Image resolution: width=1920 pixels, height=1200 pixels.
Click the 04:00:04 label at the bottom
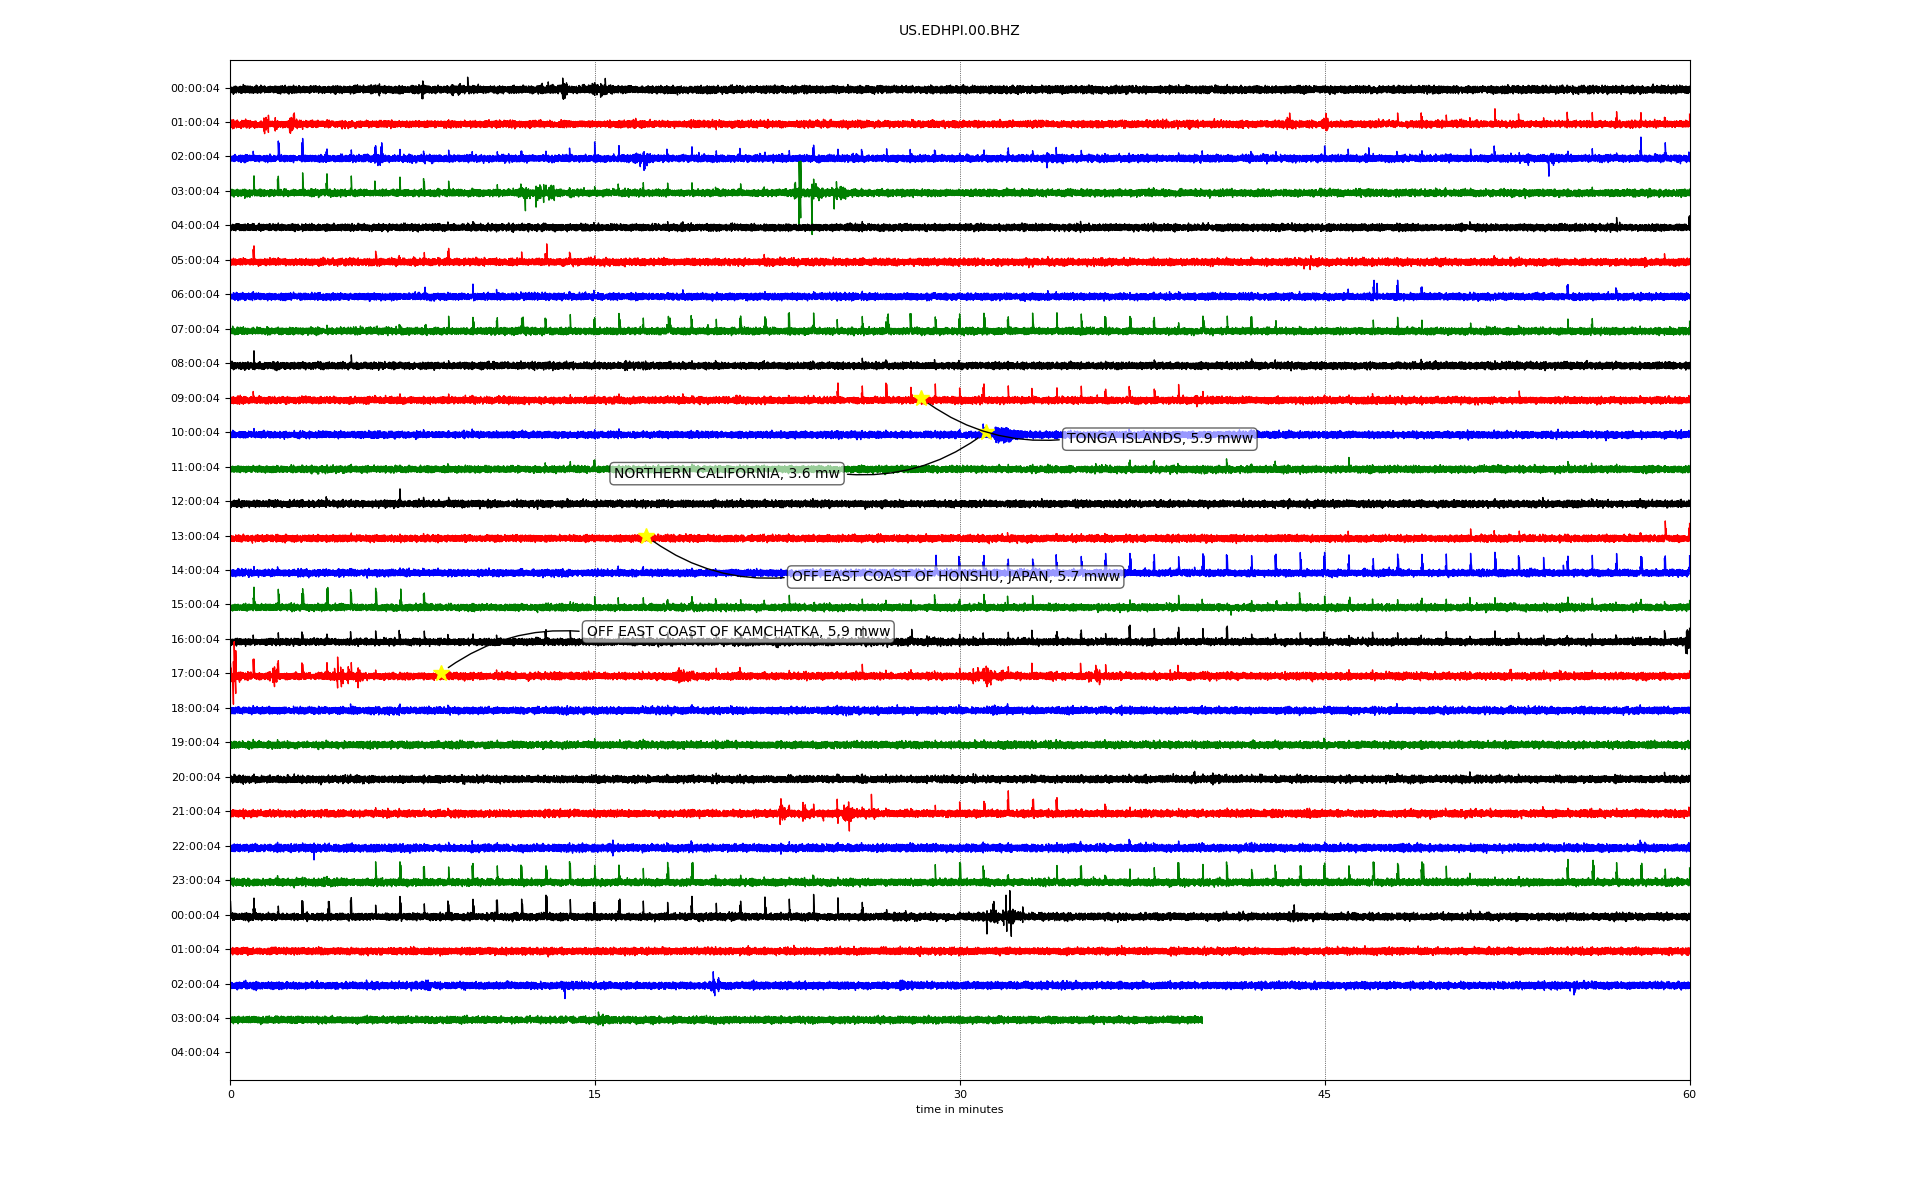[x=195, y=1053]
